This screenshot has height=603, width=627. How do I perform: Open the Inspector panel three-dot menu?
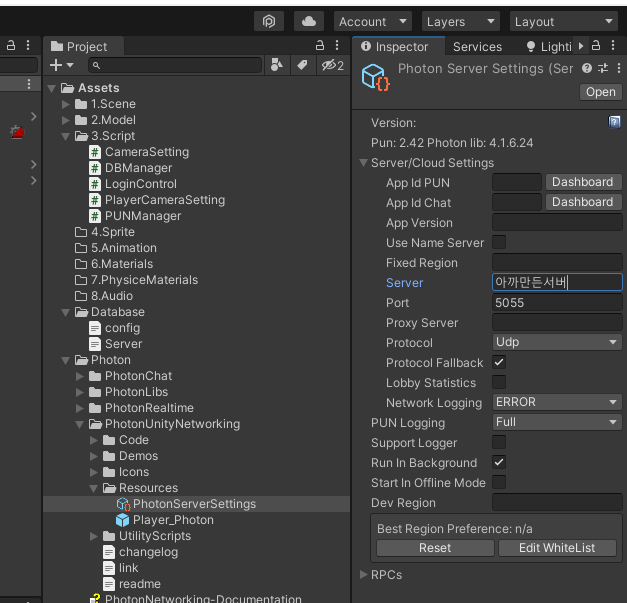[x=613, y=46]
